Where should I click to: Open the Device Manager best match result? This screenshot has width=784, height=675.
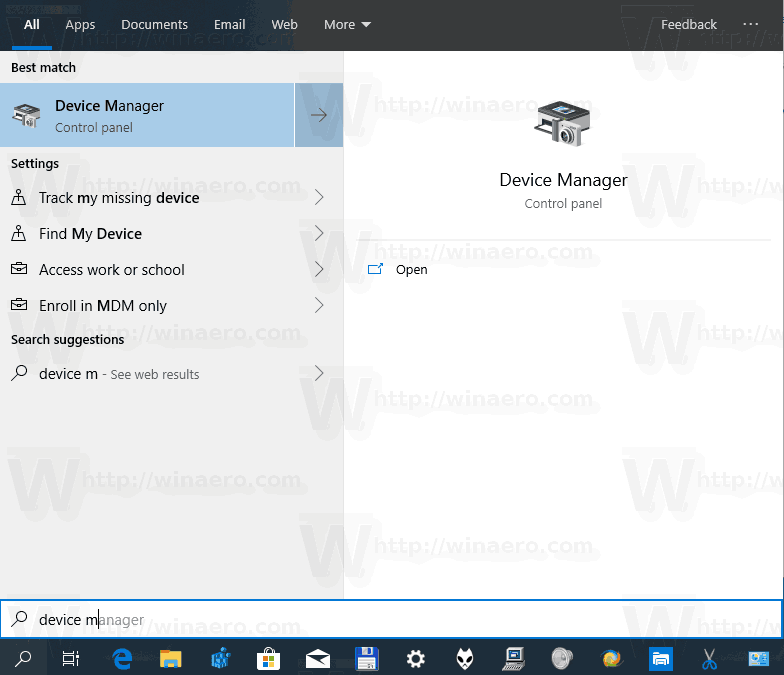tap(147, 115)
